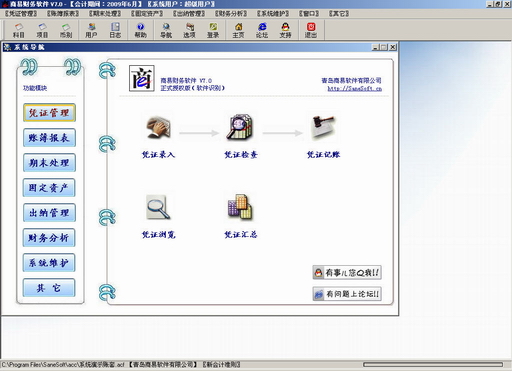
Task: Open 帮助 help icon in toolbar
Action: [140, 30]
